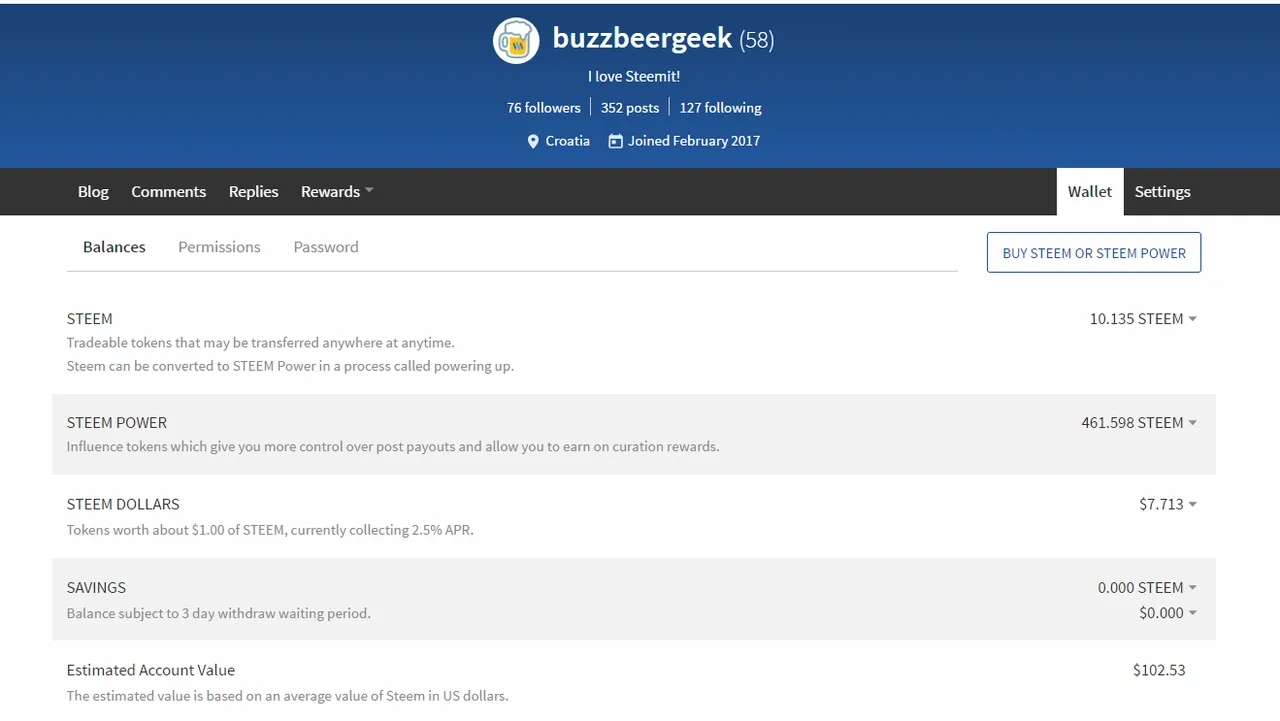The image size is (1280, 721).
Task: Switch to the Permissions sub-tab
Action: [219, 247]
